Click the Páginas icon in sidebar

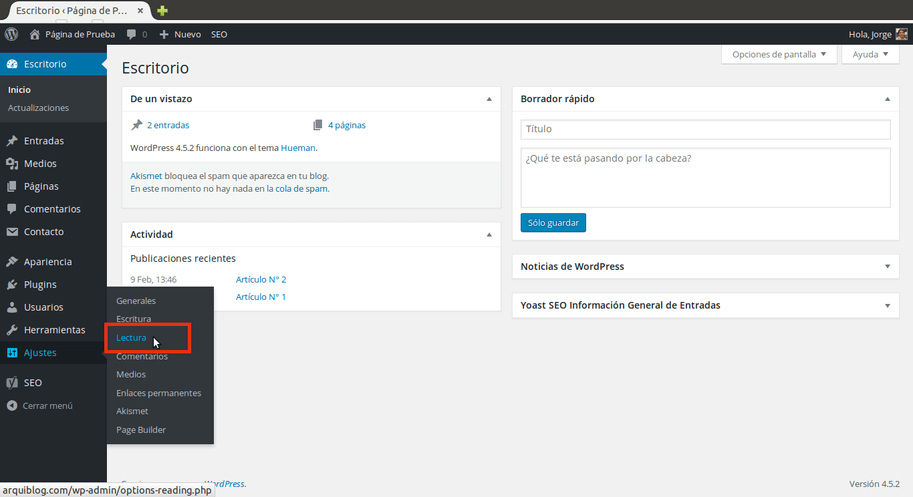[x=12, y=186]
